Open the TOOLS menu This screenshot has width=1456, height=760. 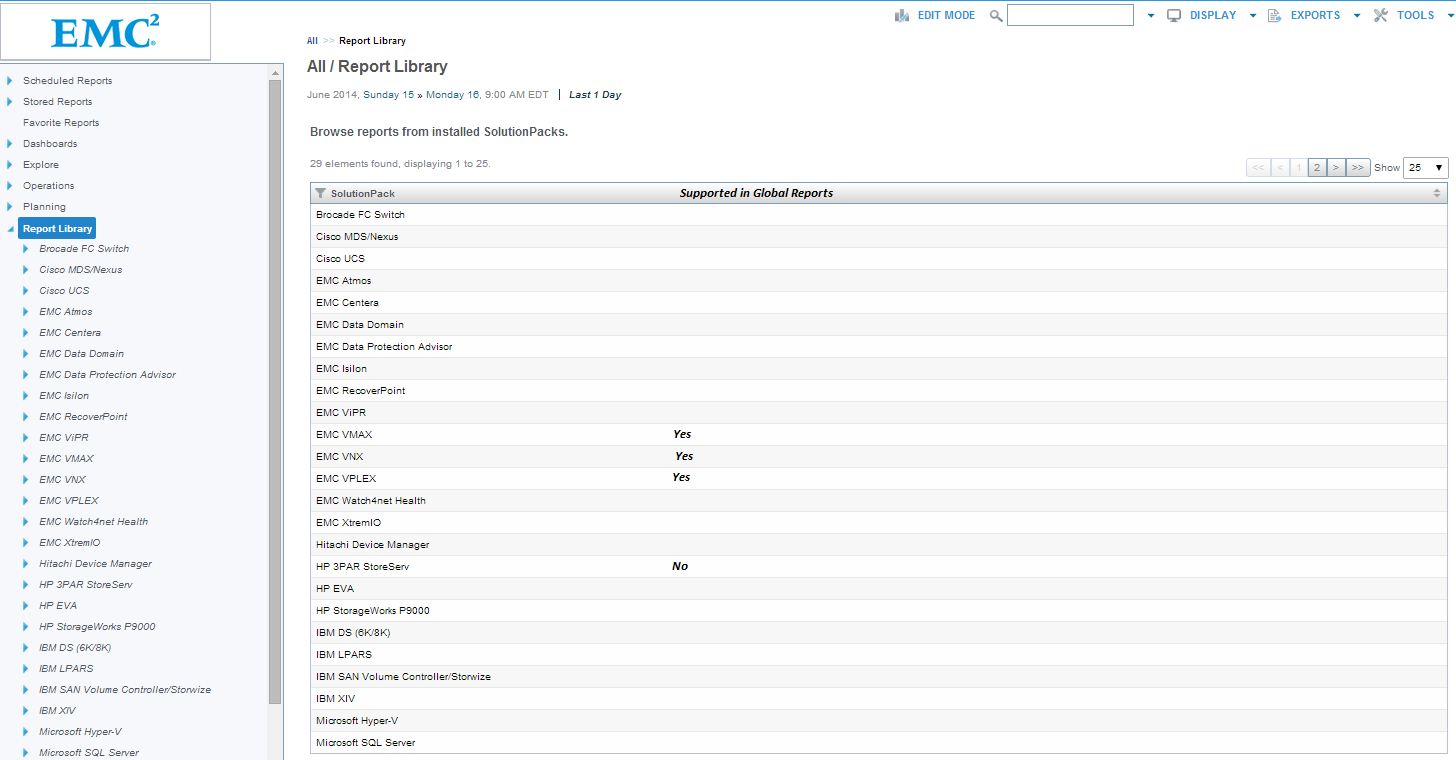(1415, 15)
